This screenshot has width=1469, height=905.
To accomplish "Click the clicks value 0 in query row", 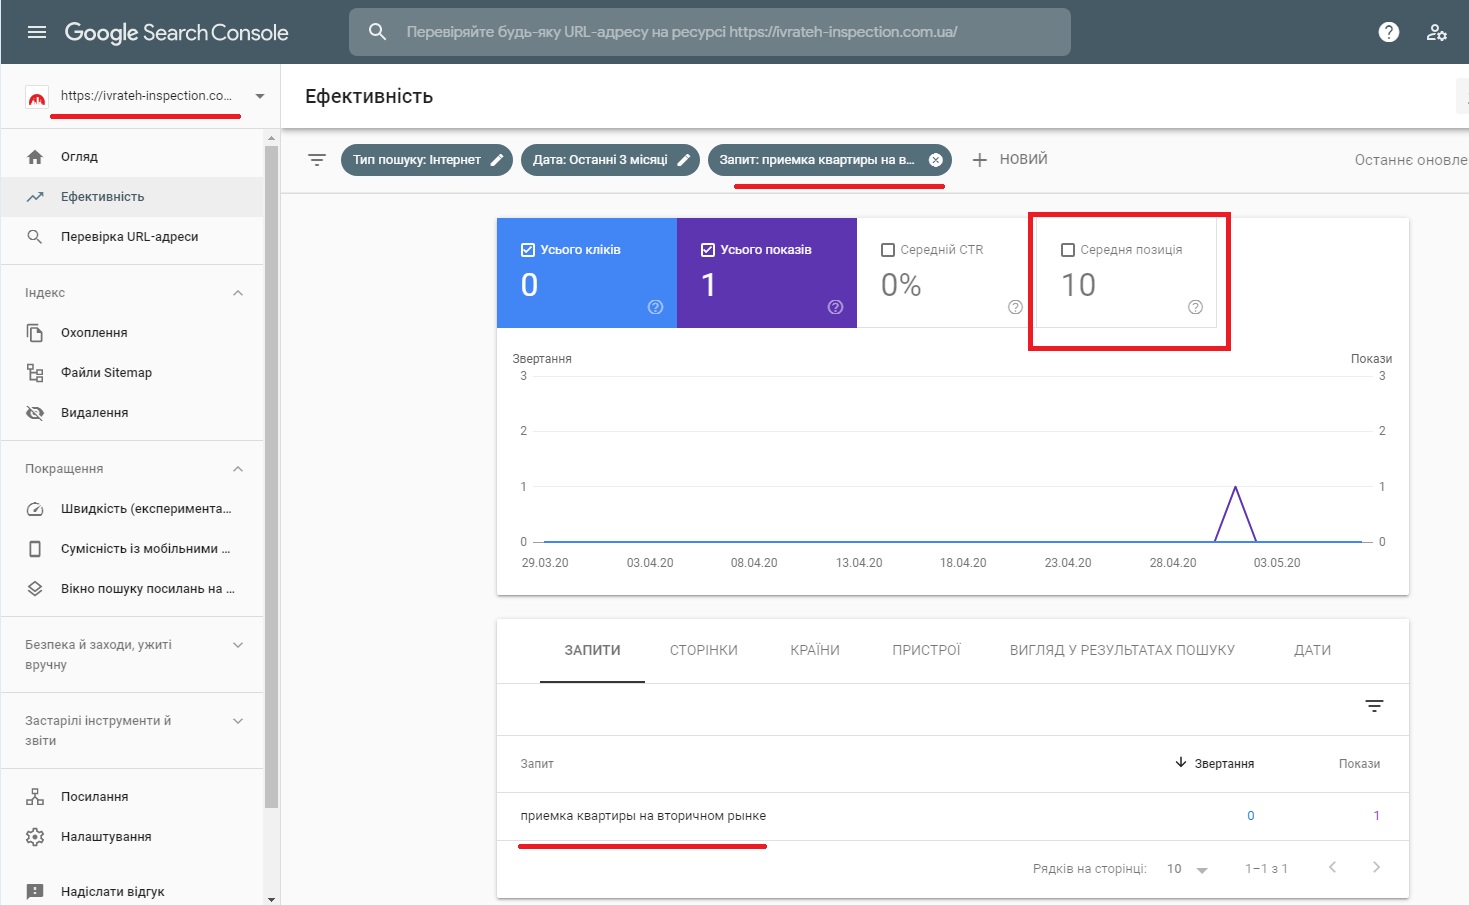I will (1250, 816).
